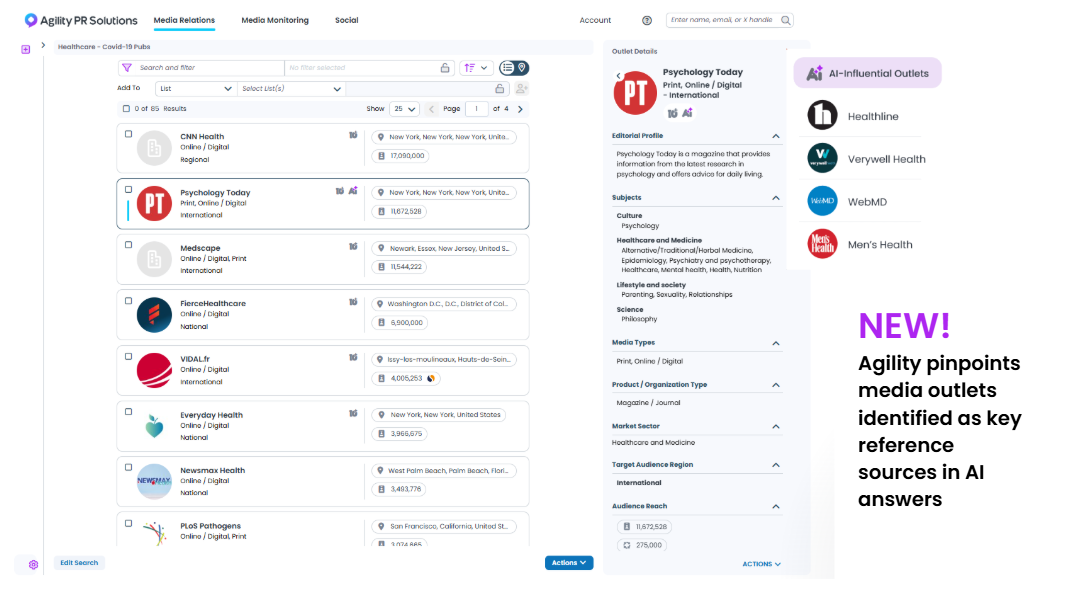The height and width of the screenshot is (612, 1075).
Task: Open the blue Actions button
Action: tap(569, 563)
